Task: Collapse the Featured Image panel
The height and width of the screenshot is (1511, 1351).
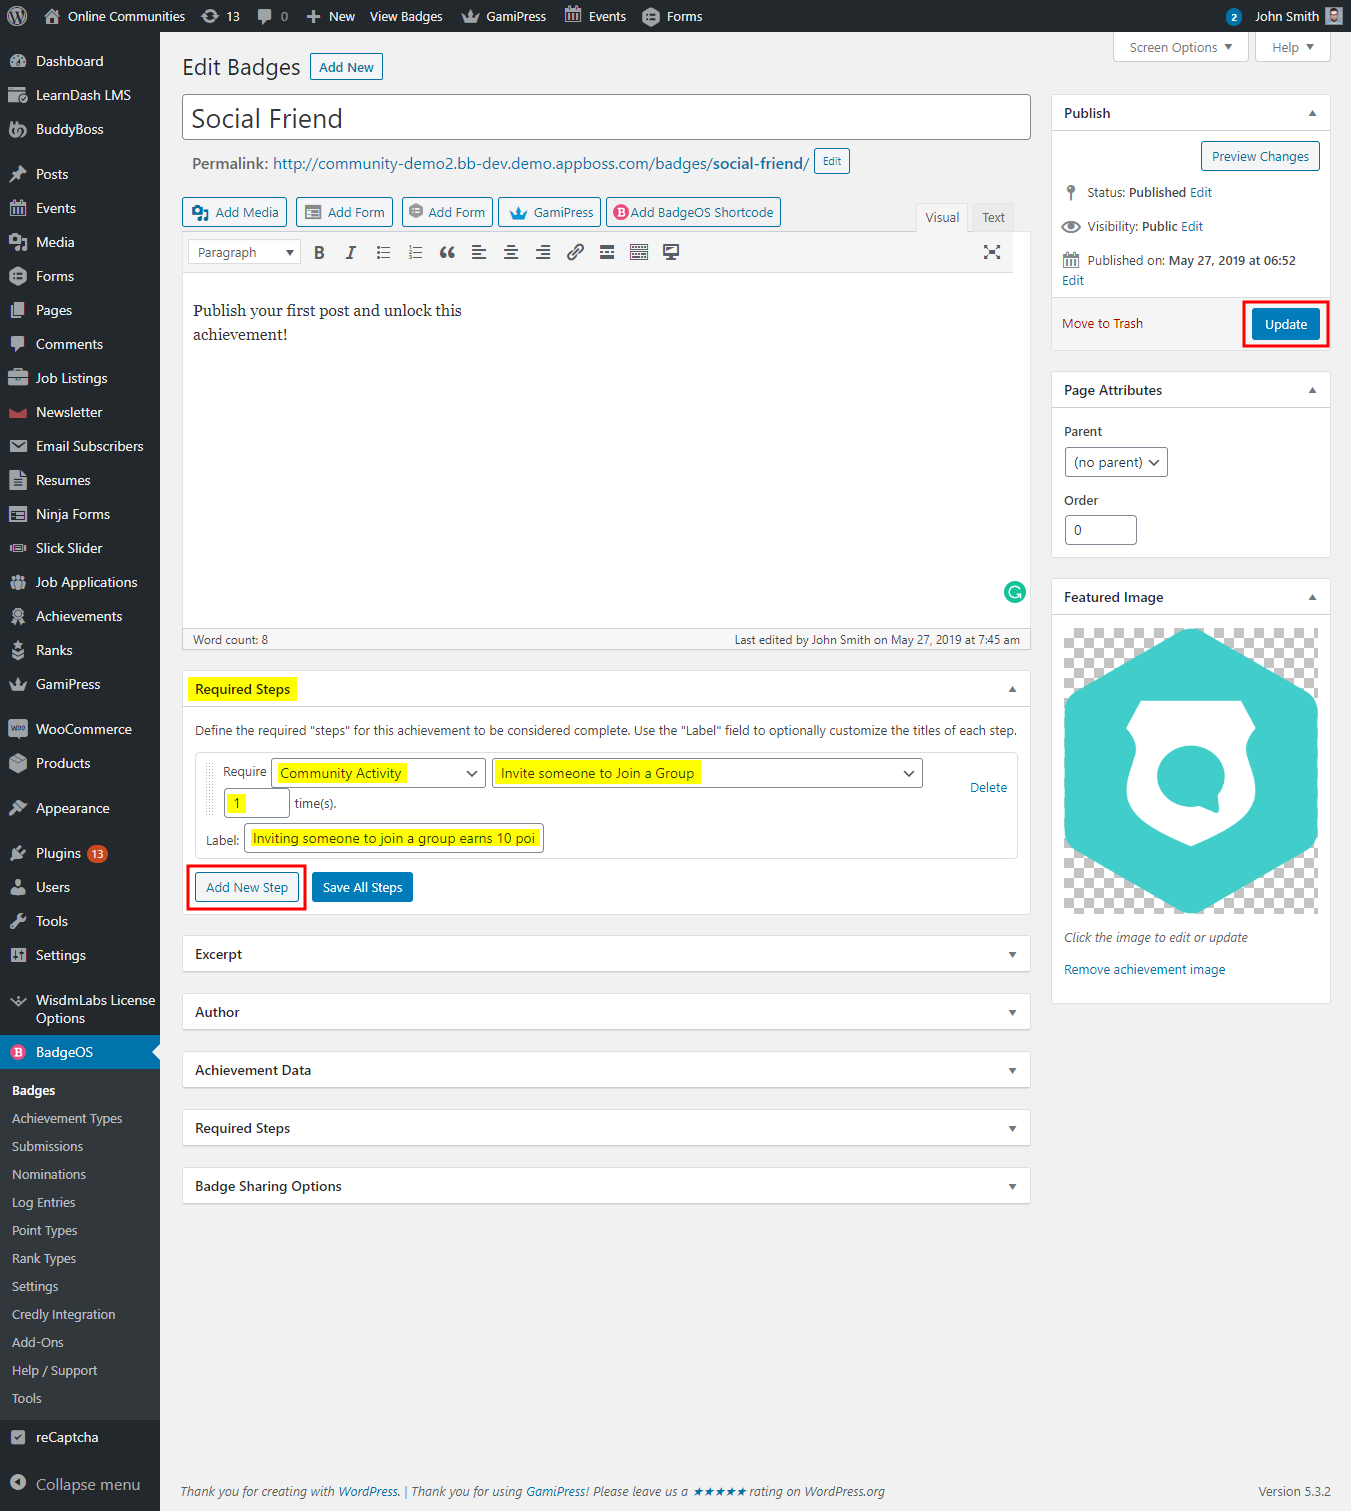Action: tap(1312, 598)
